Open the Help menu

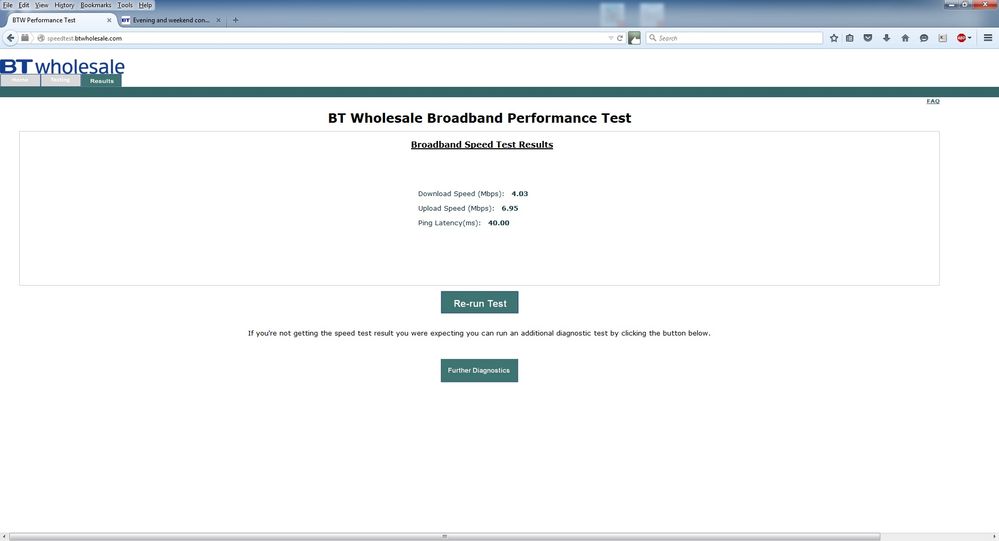pyautogui.click(x=145, y=5)
